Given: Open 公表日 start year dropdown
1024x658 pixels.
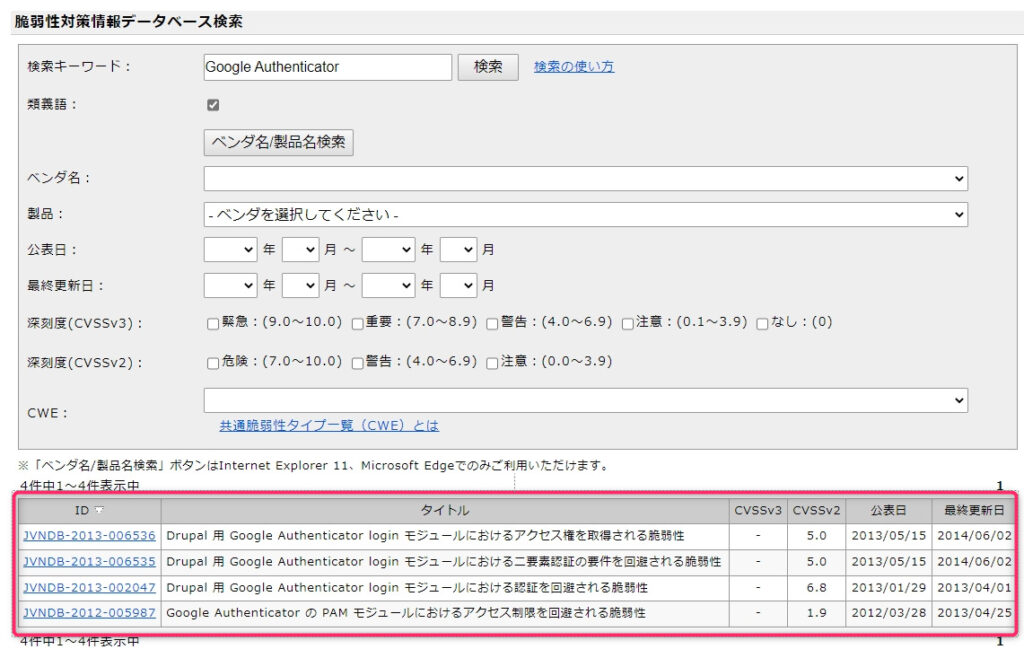Looking at the screenshot, I should (230, 249).
